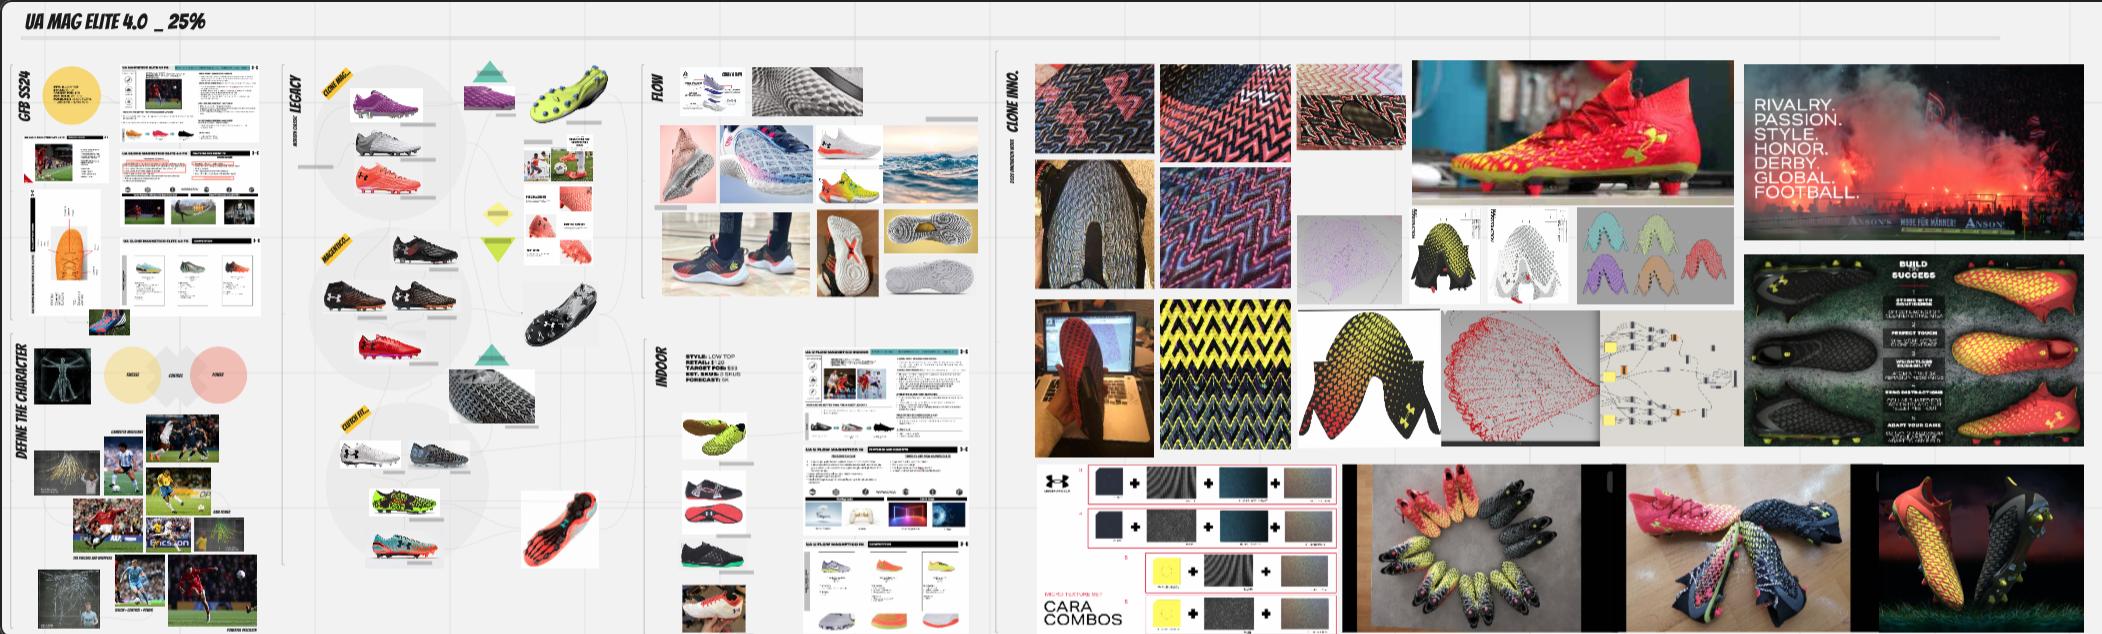Image resolution: width=2102 pixels, height=634 pixels.
Task: Click the 'GFB SS24' section label
Action: (x=25, y=96)
